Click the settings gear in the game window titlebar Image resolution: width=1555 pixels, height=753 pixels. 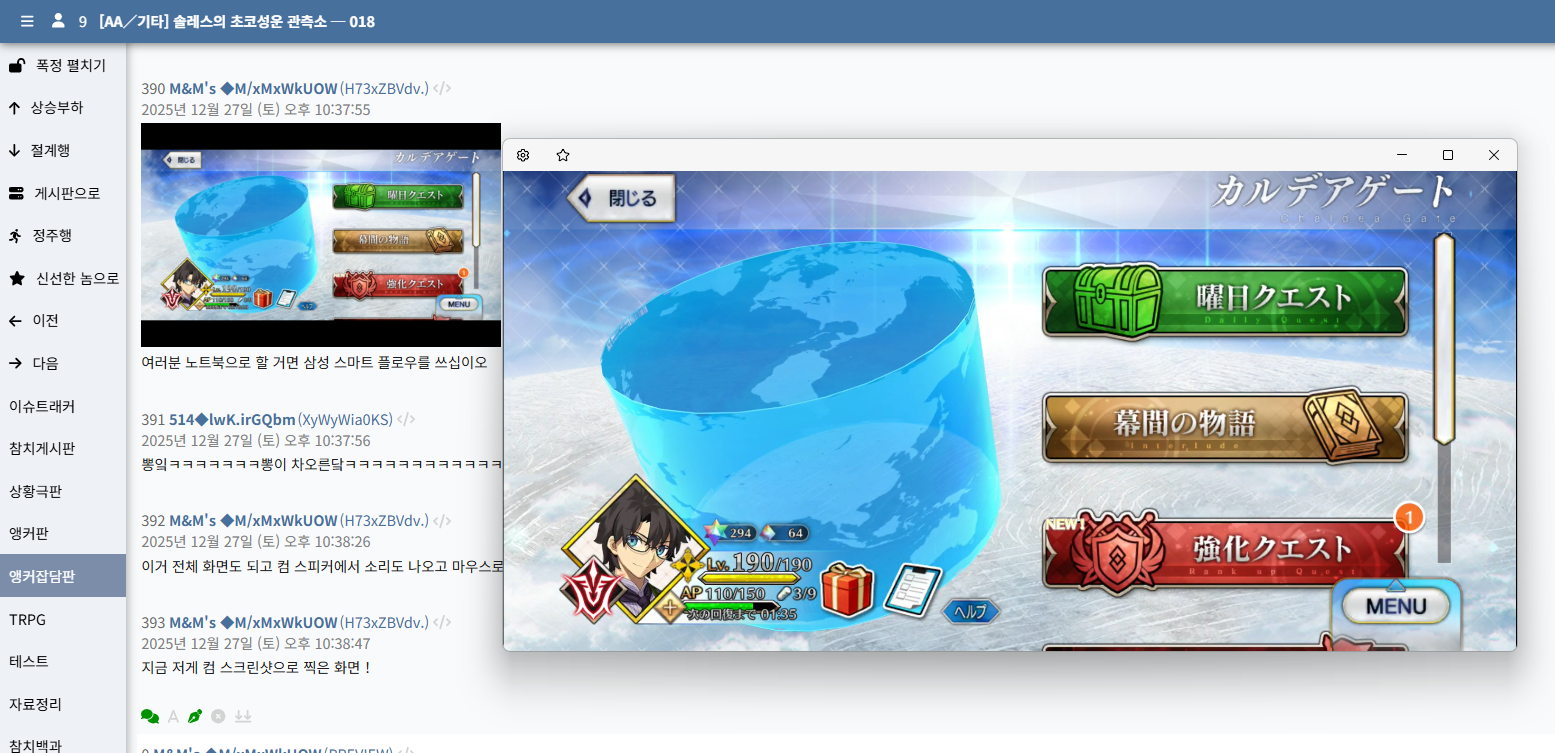(523, 155)
